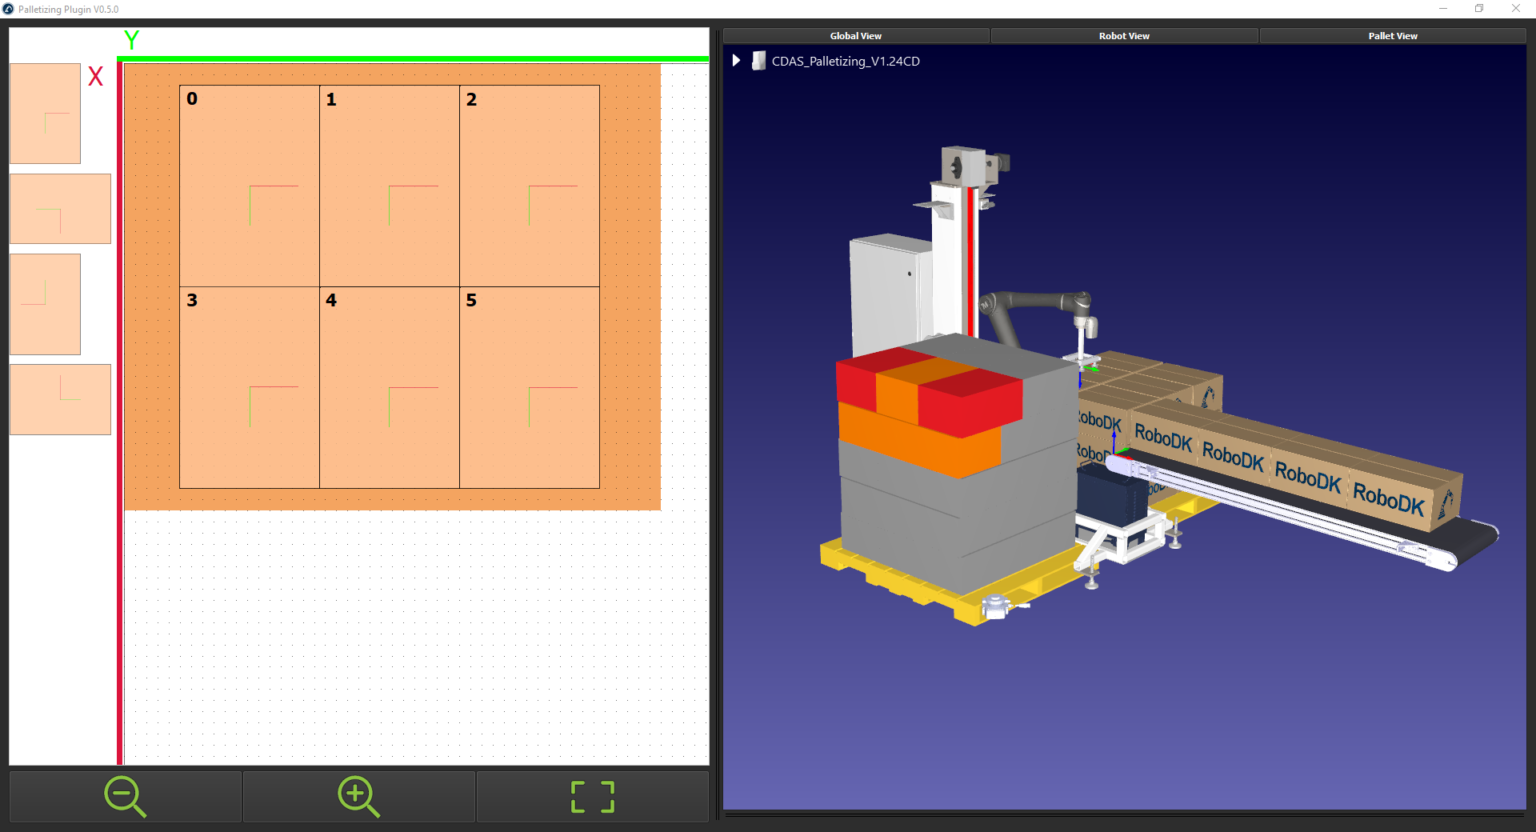The height and width of the screenshot is (832, 1536).
Task: Switch to the Global View tab
Action: coord(856,35)
